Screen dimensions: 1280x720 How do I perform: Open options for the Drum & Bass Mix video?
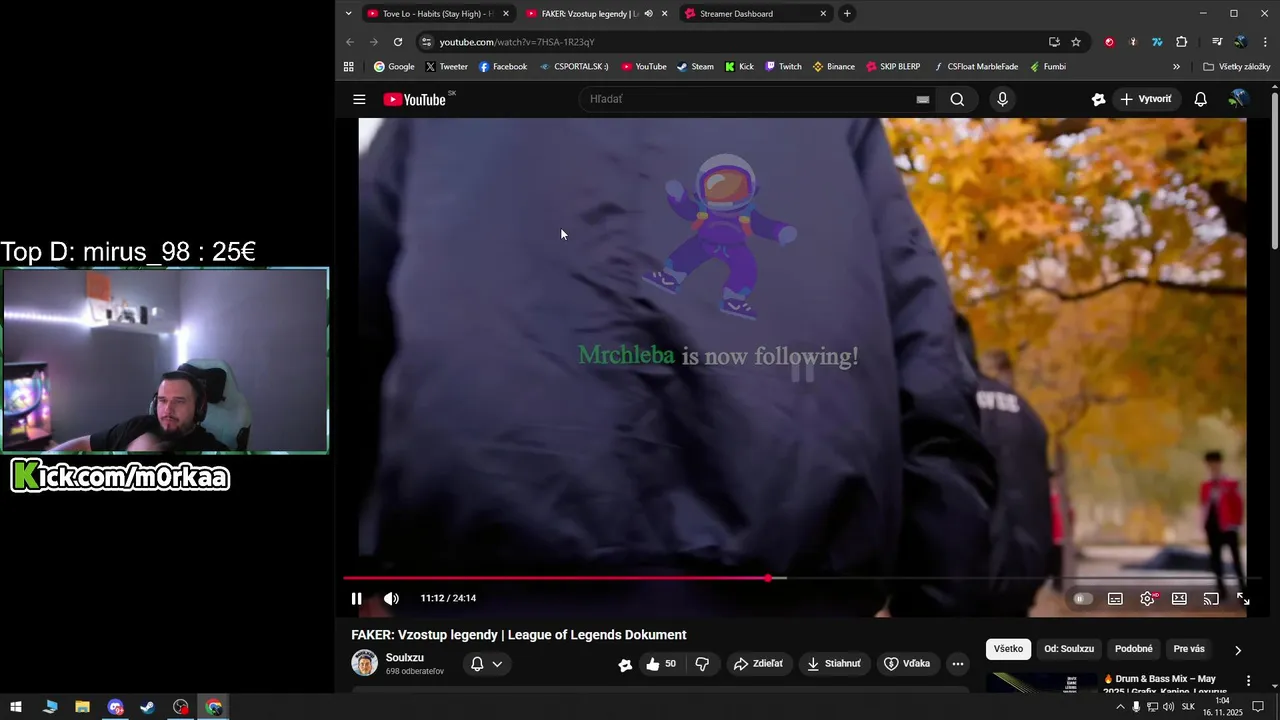point(1248,681)
